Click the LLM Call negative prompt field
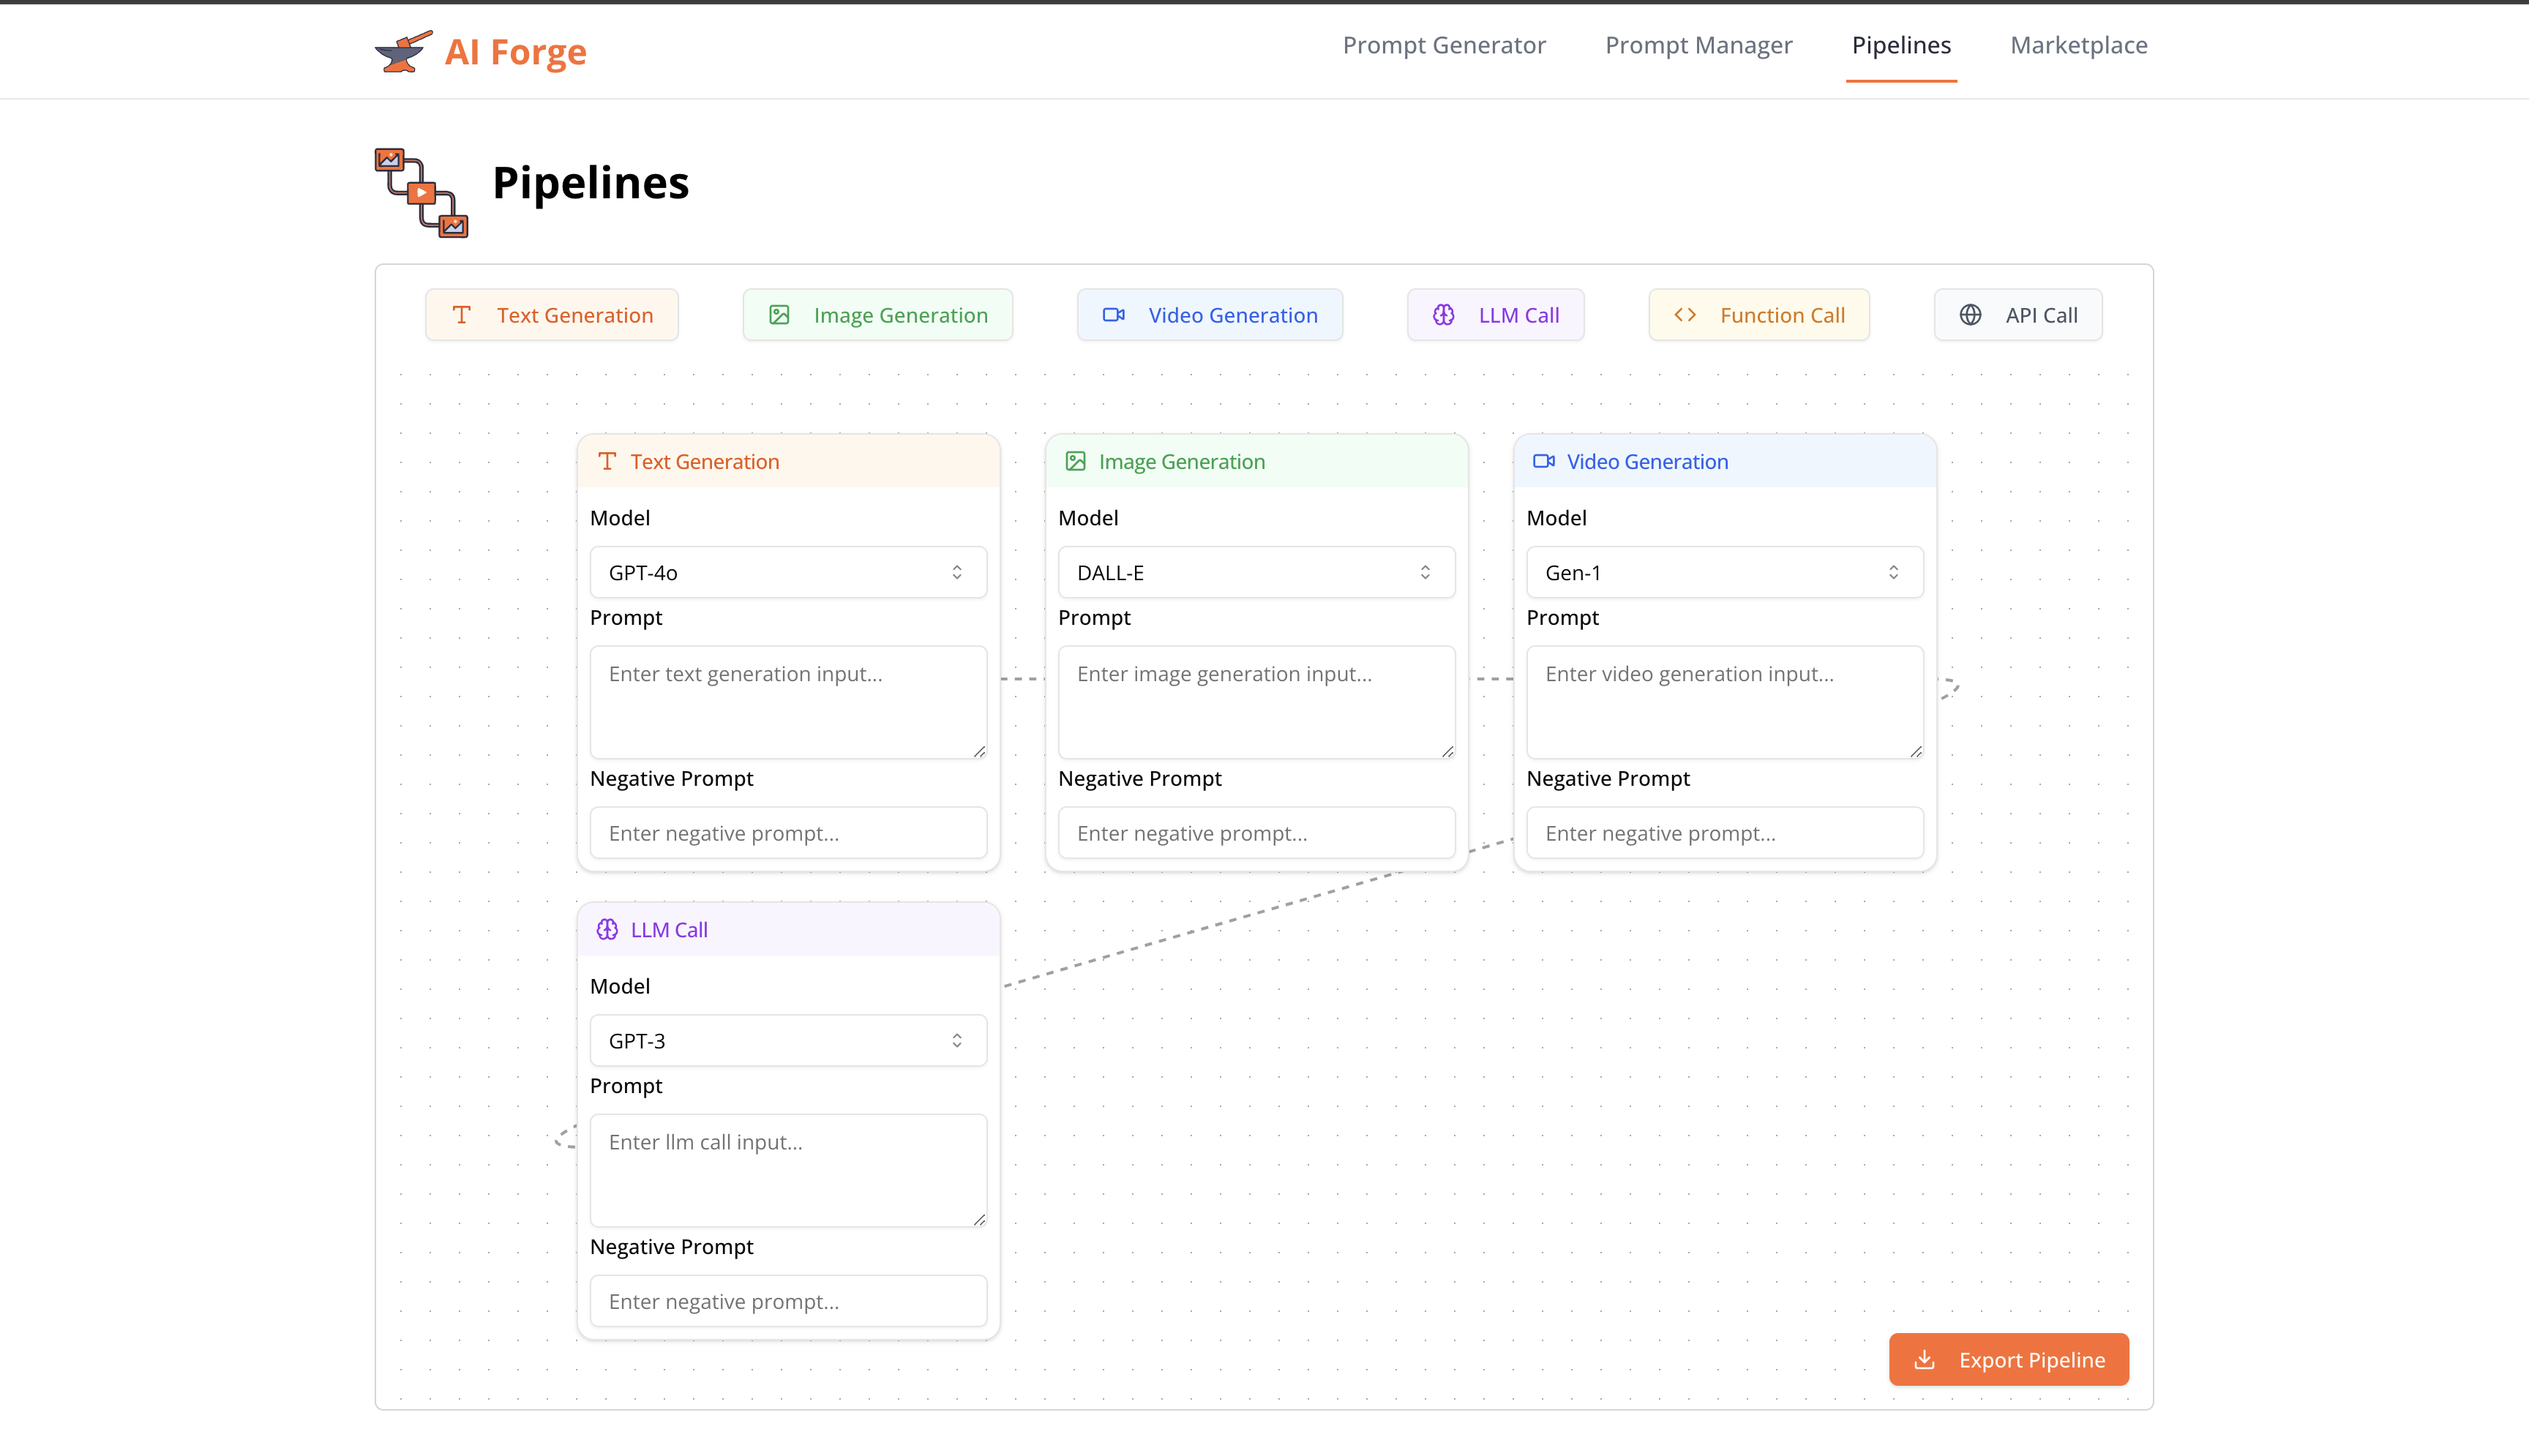 pyautogui.click(x=787, y=1300)
